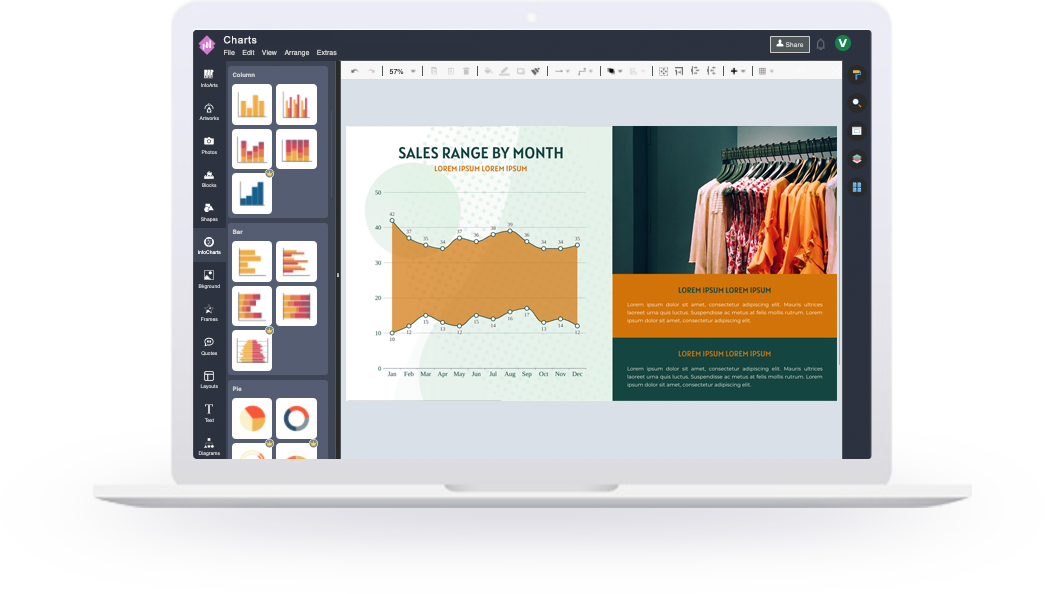Select the blue stepped column chart thumbnail
This screenshot has width=1045, height=594.
[x=252, y=193]
